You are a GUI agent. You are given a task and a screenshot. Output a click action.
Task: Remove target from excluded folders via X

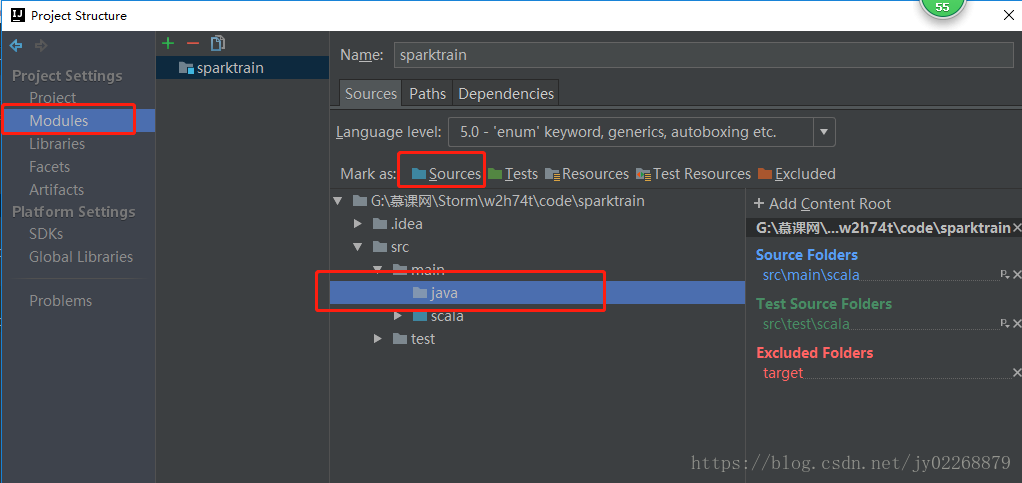tap(1016, 372)
